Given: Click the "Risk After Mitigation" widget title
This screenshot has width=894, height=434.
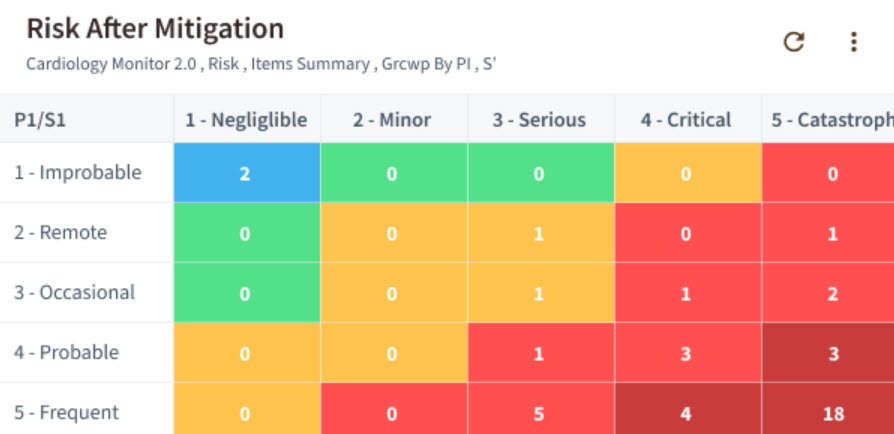Looking at the screenshot, I should tap(155, 28).
